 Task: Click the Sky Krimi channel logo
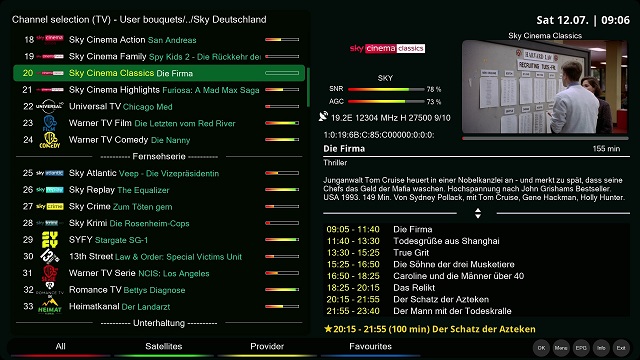(49, 223)
